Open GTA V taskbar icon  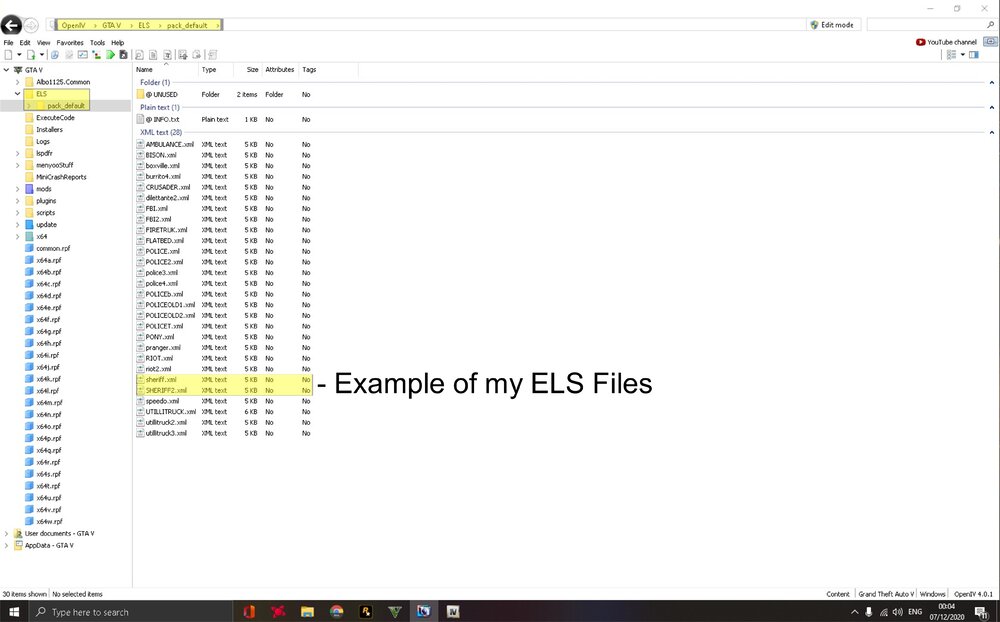pyautogui.click(x=395, y=612)
